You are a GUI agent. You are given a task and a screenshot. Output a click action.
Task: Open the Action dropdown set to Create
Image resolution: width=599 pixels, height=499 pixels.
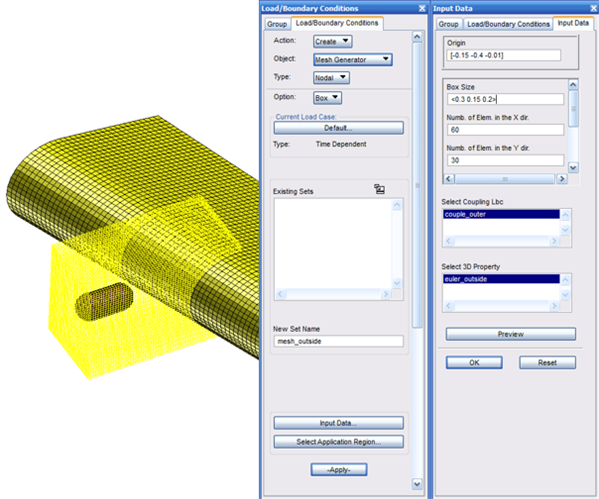point(332,41)
